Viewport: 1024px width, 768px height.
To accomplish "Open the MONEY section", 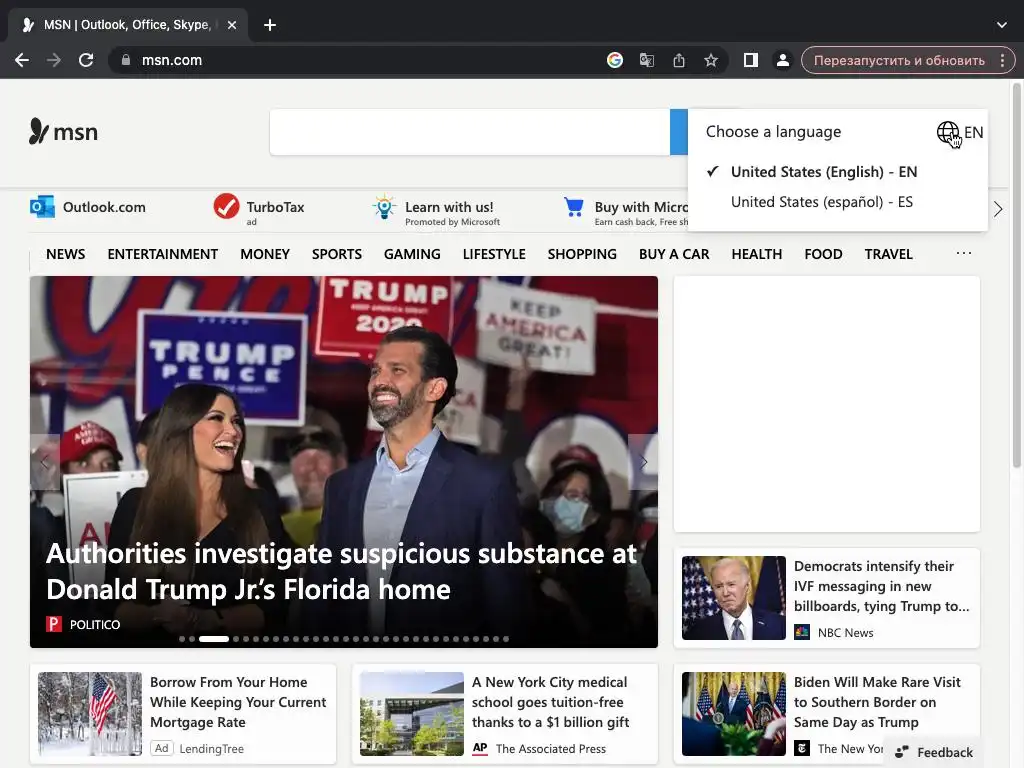I will point(264,254).
